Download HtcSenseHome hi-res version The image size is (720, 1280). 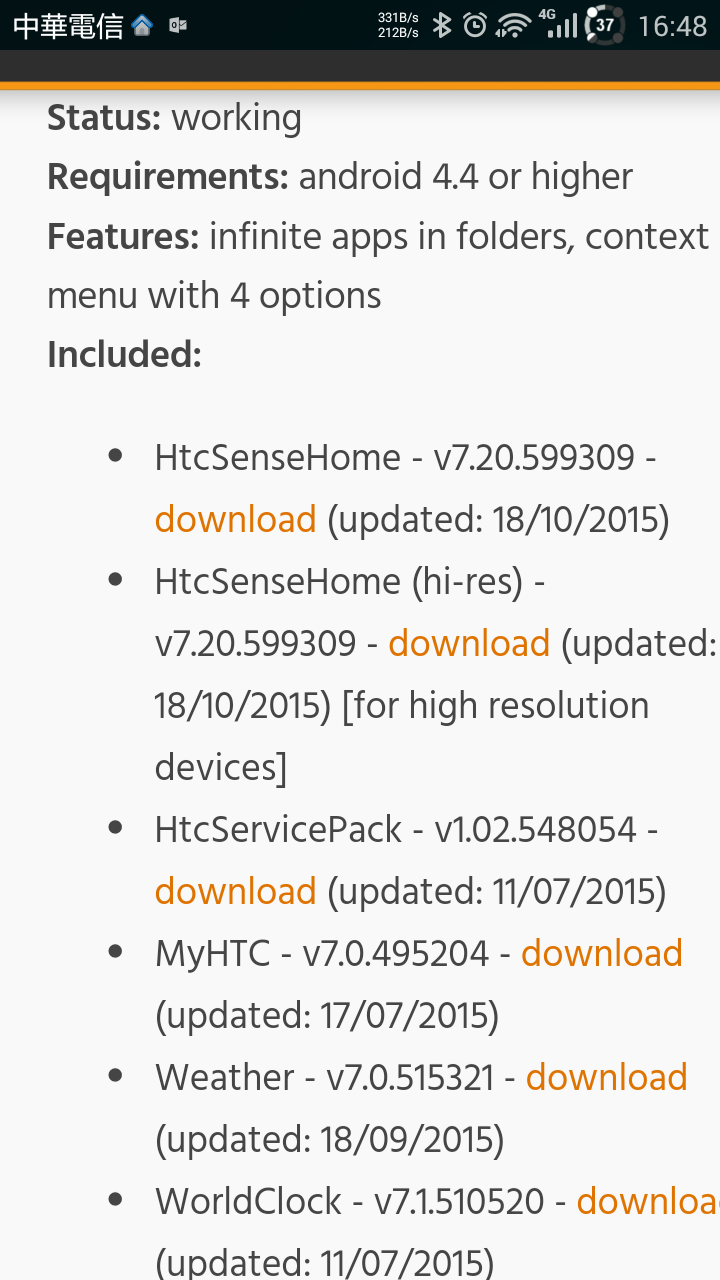[469, 644]
